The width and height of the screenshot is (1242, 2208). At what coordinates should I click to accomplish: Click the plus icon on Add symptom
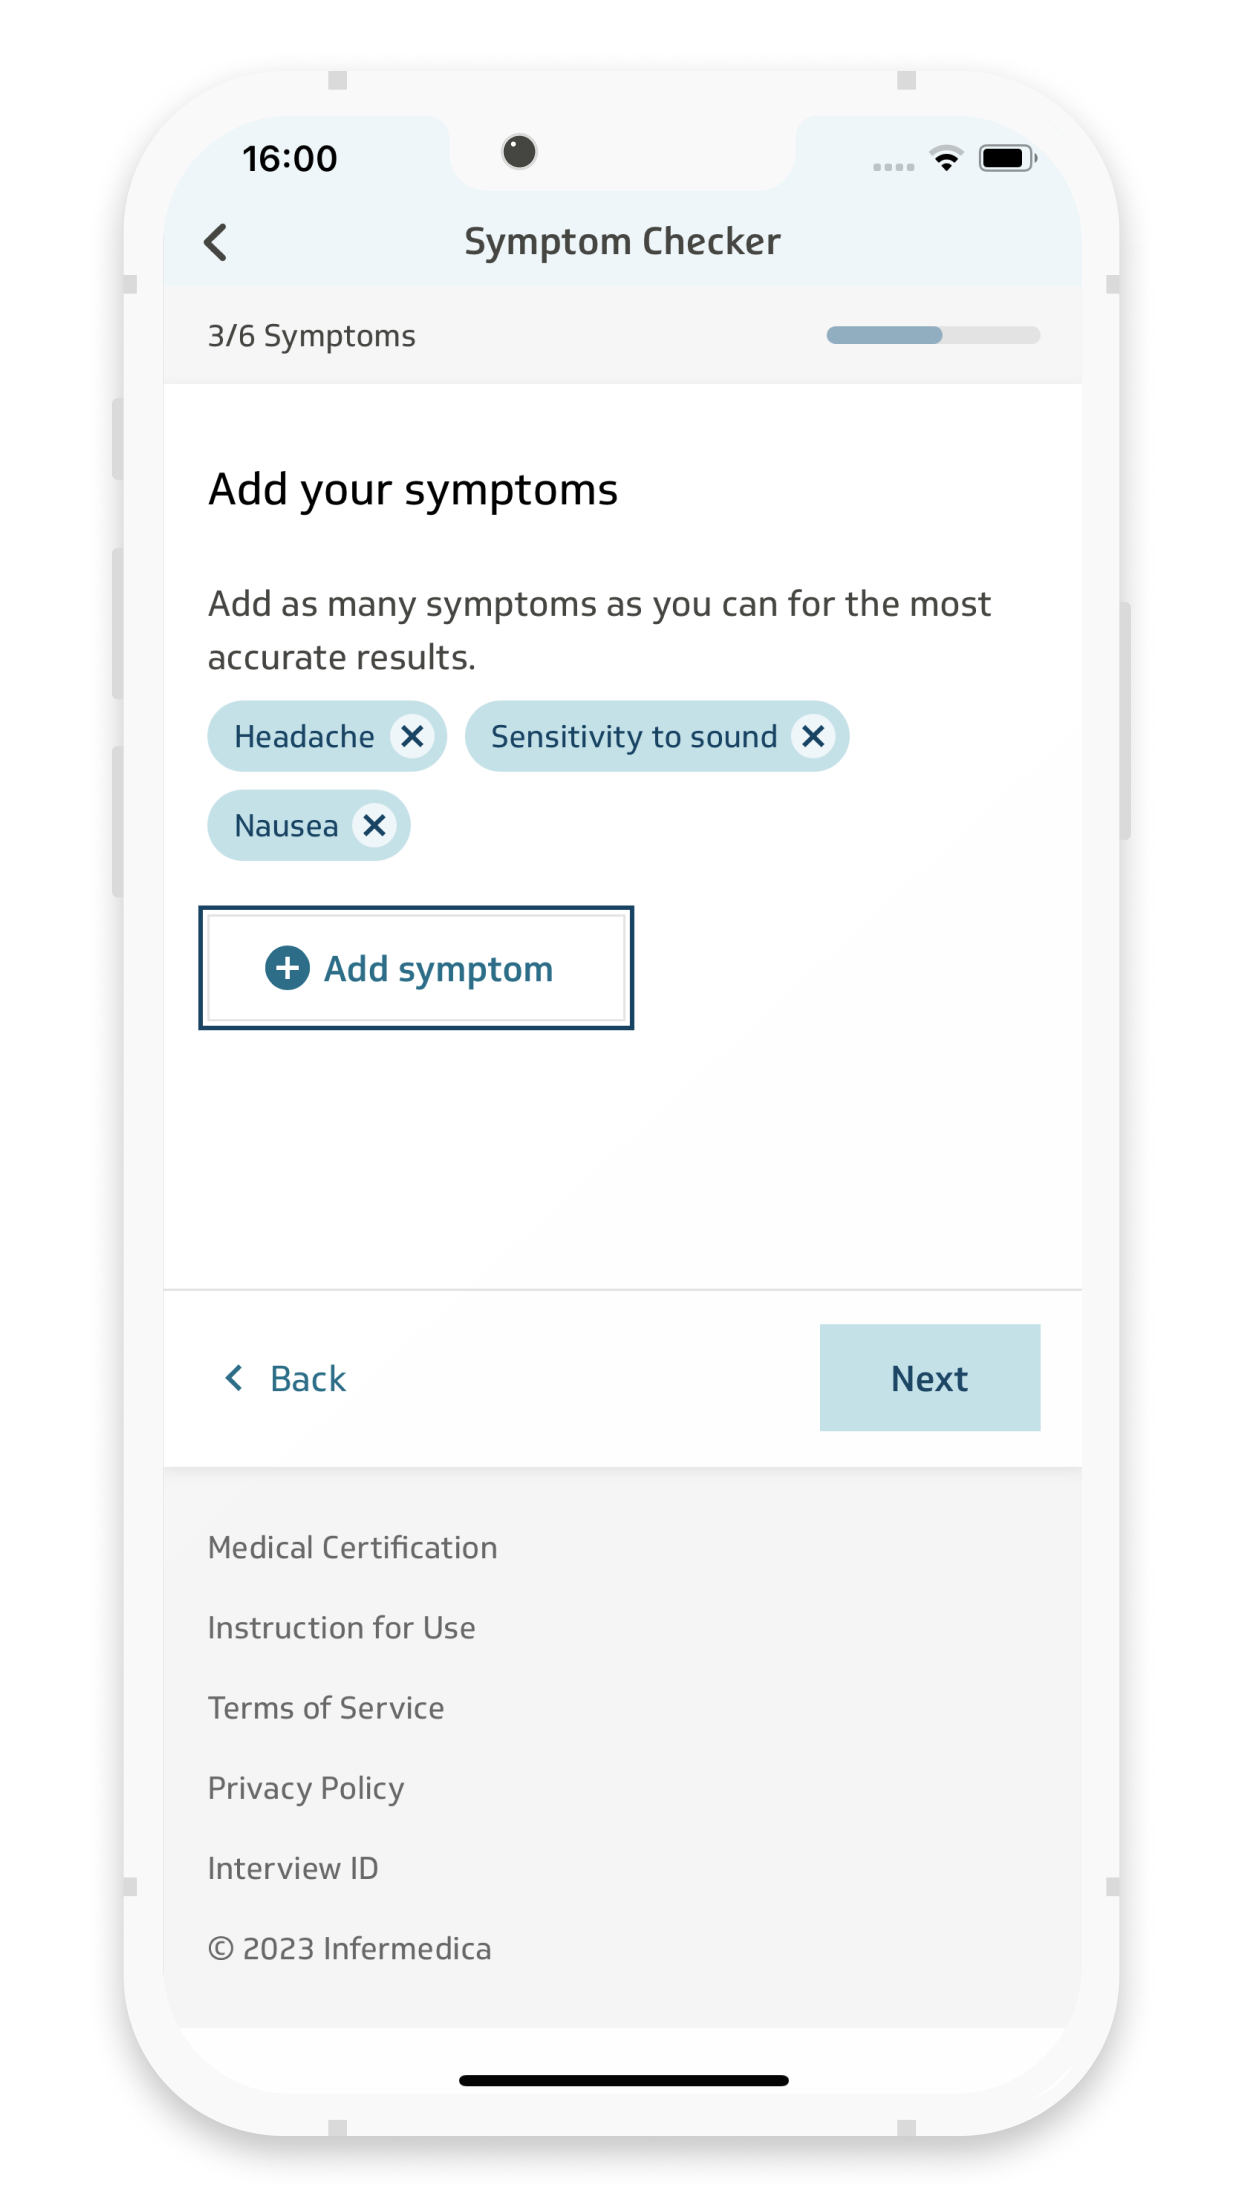[x=287, y=968]
